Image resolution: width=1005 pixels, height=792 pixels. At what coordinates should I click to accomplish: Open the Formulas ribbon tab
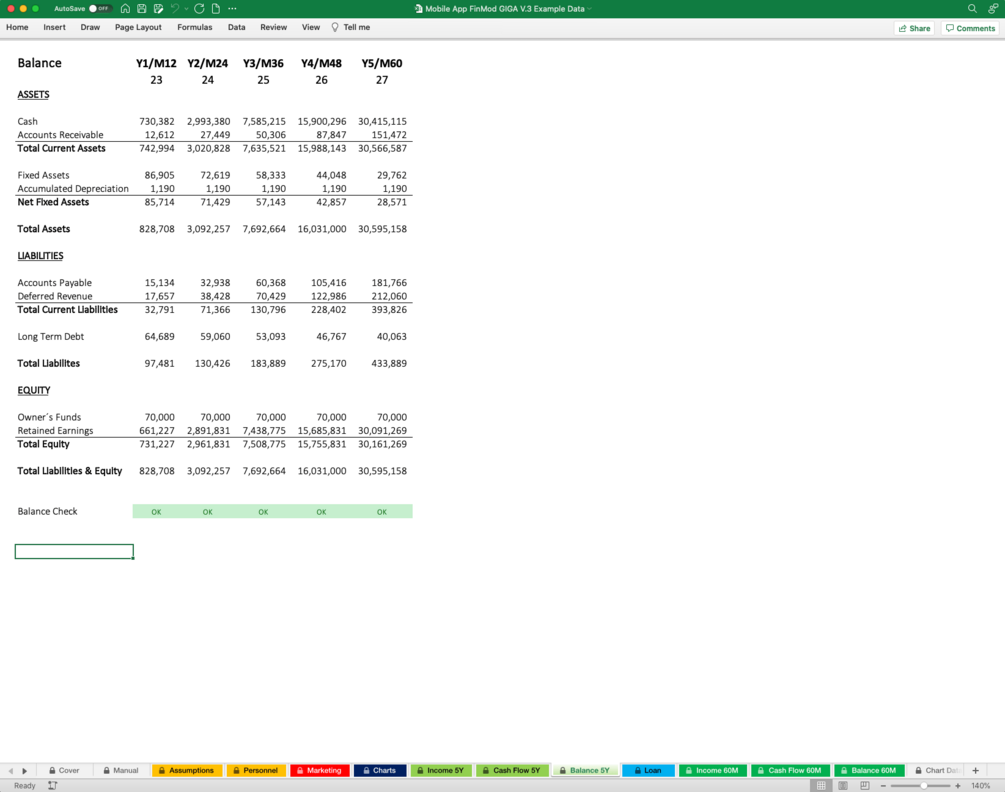click(x=195, y=27)
